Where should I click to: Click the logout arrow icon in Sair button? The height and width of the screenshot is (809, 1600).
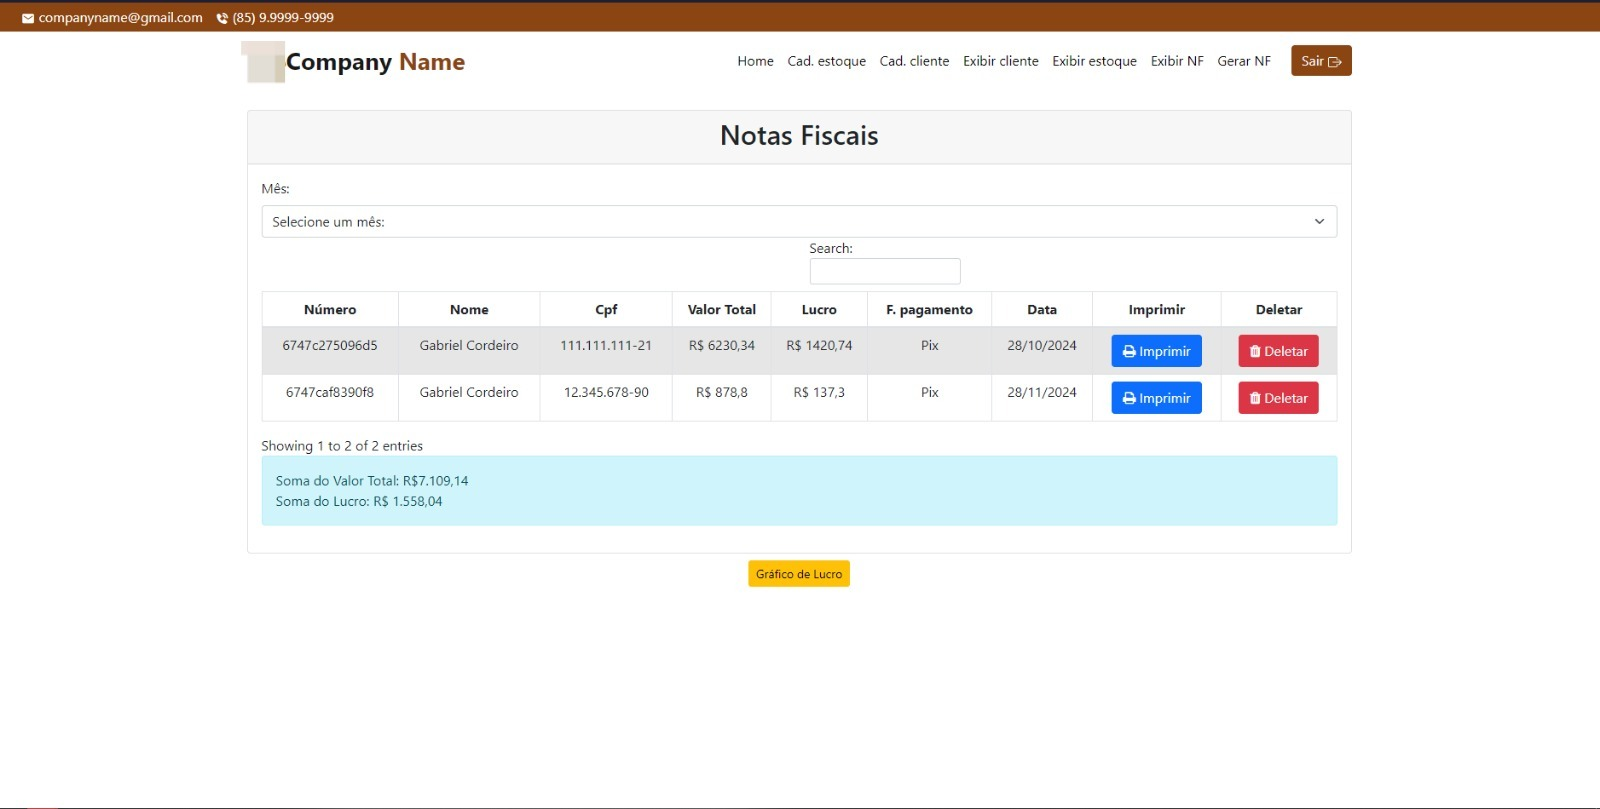coord(1334,62)
